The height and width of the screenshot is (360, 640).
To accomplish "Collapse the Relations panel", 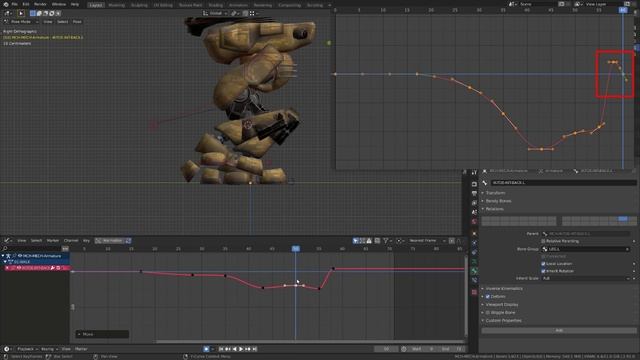I will tap(494, 209).
